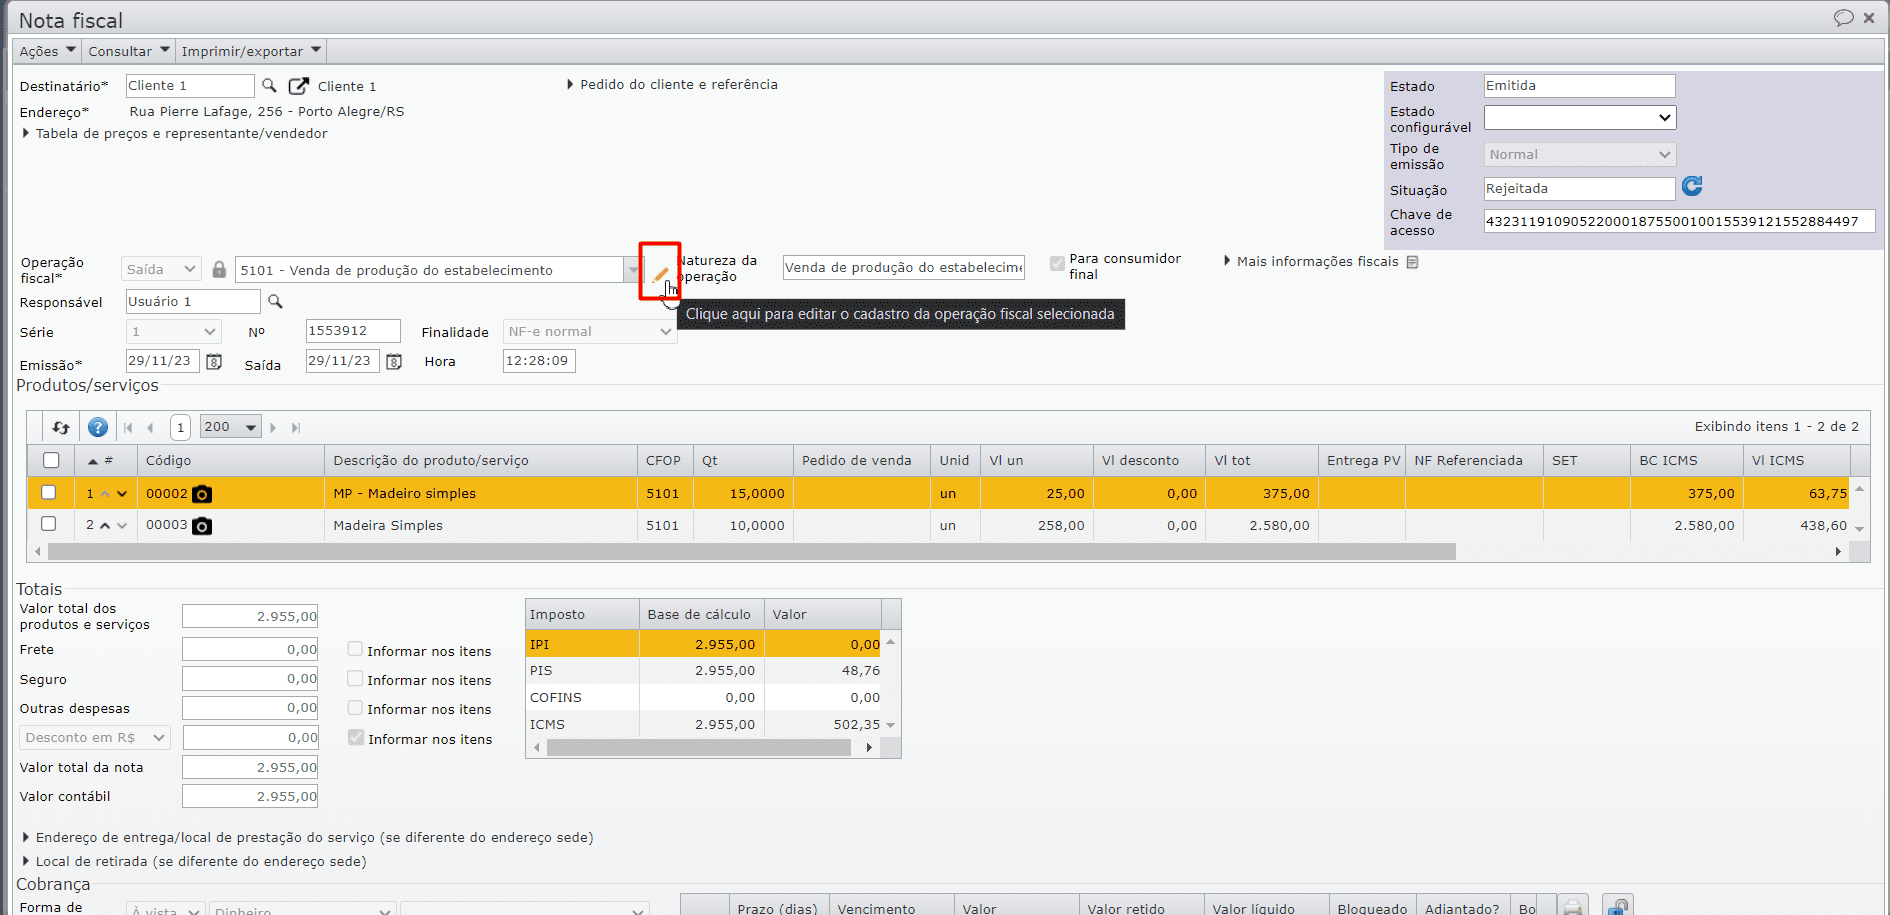The width and height of the screenshot is (1890, 915).
Task: Toggle 'Para consumidor final' checkbox
Action: click(x=1057, y=263)
